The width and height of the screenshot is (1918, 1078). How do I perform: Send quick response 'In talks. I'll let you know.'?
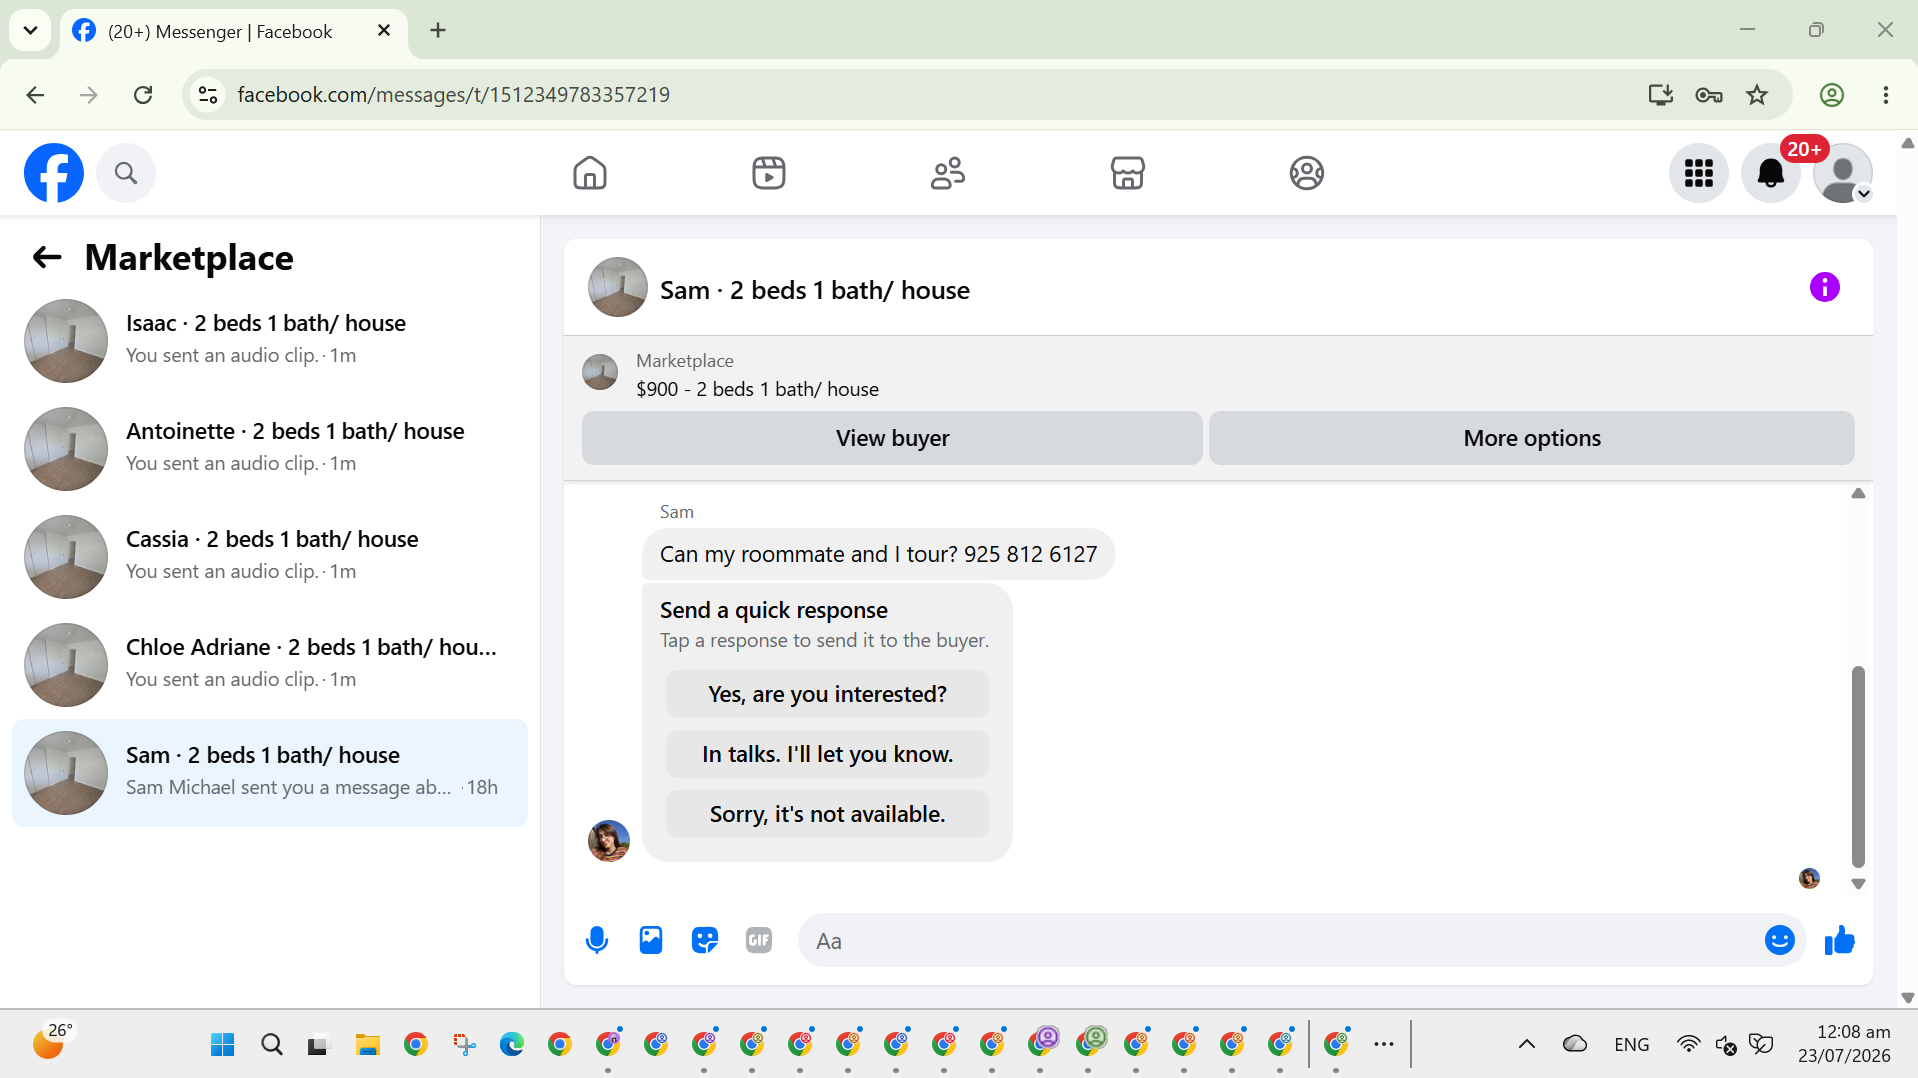(x=827, y=754)
